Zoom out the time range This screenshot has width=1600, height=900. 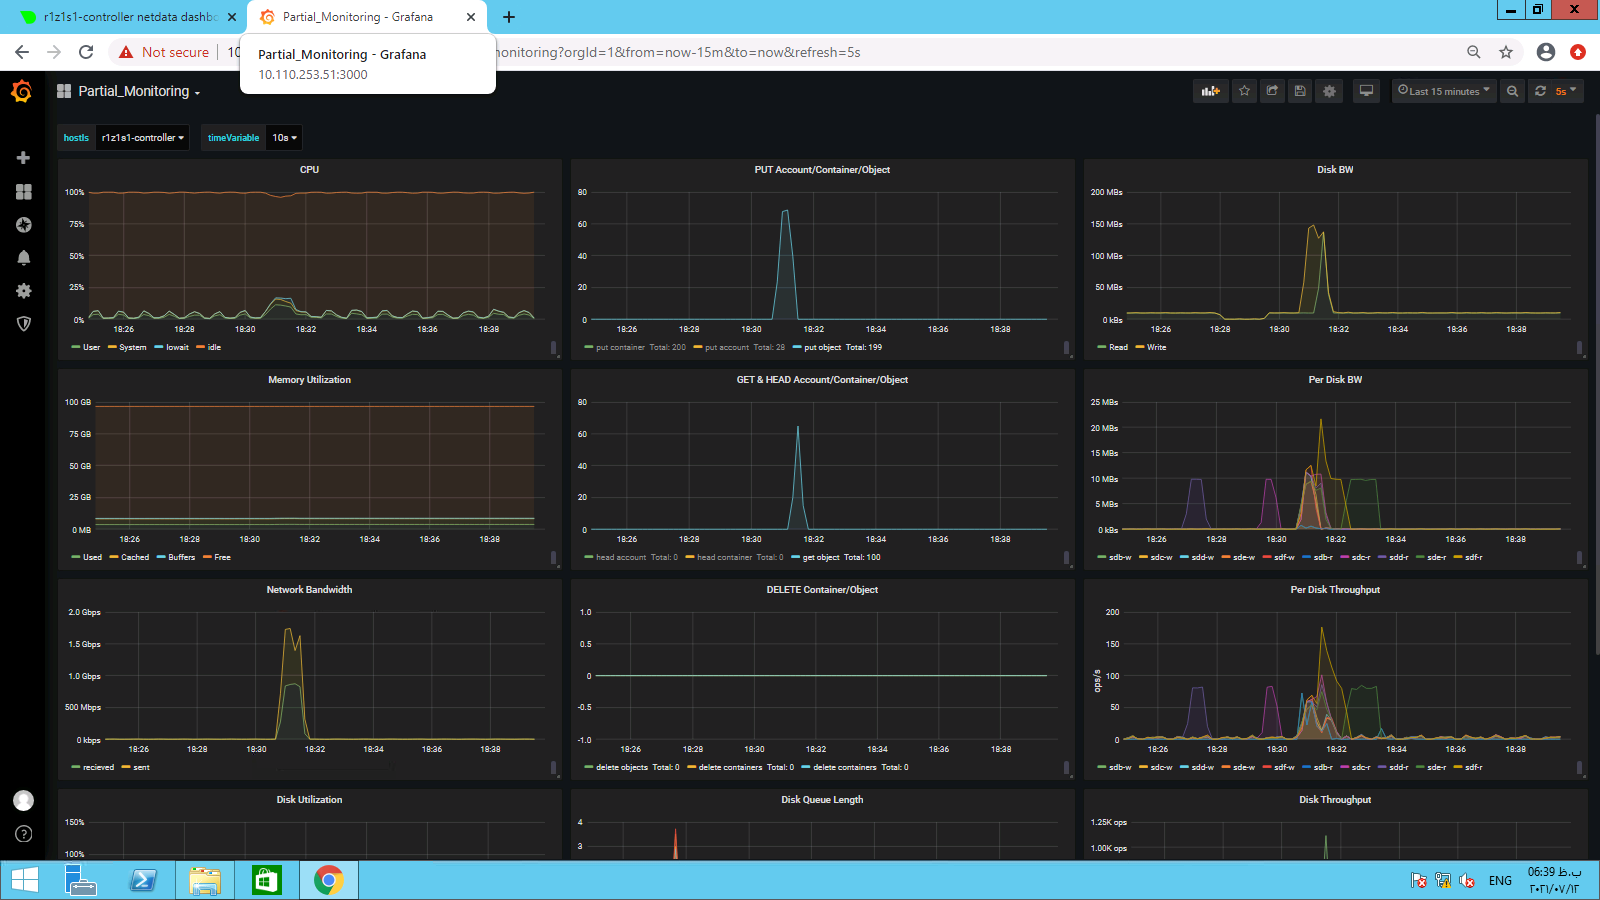(1512, 91)
